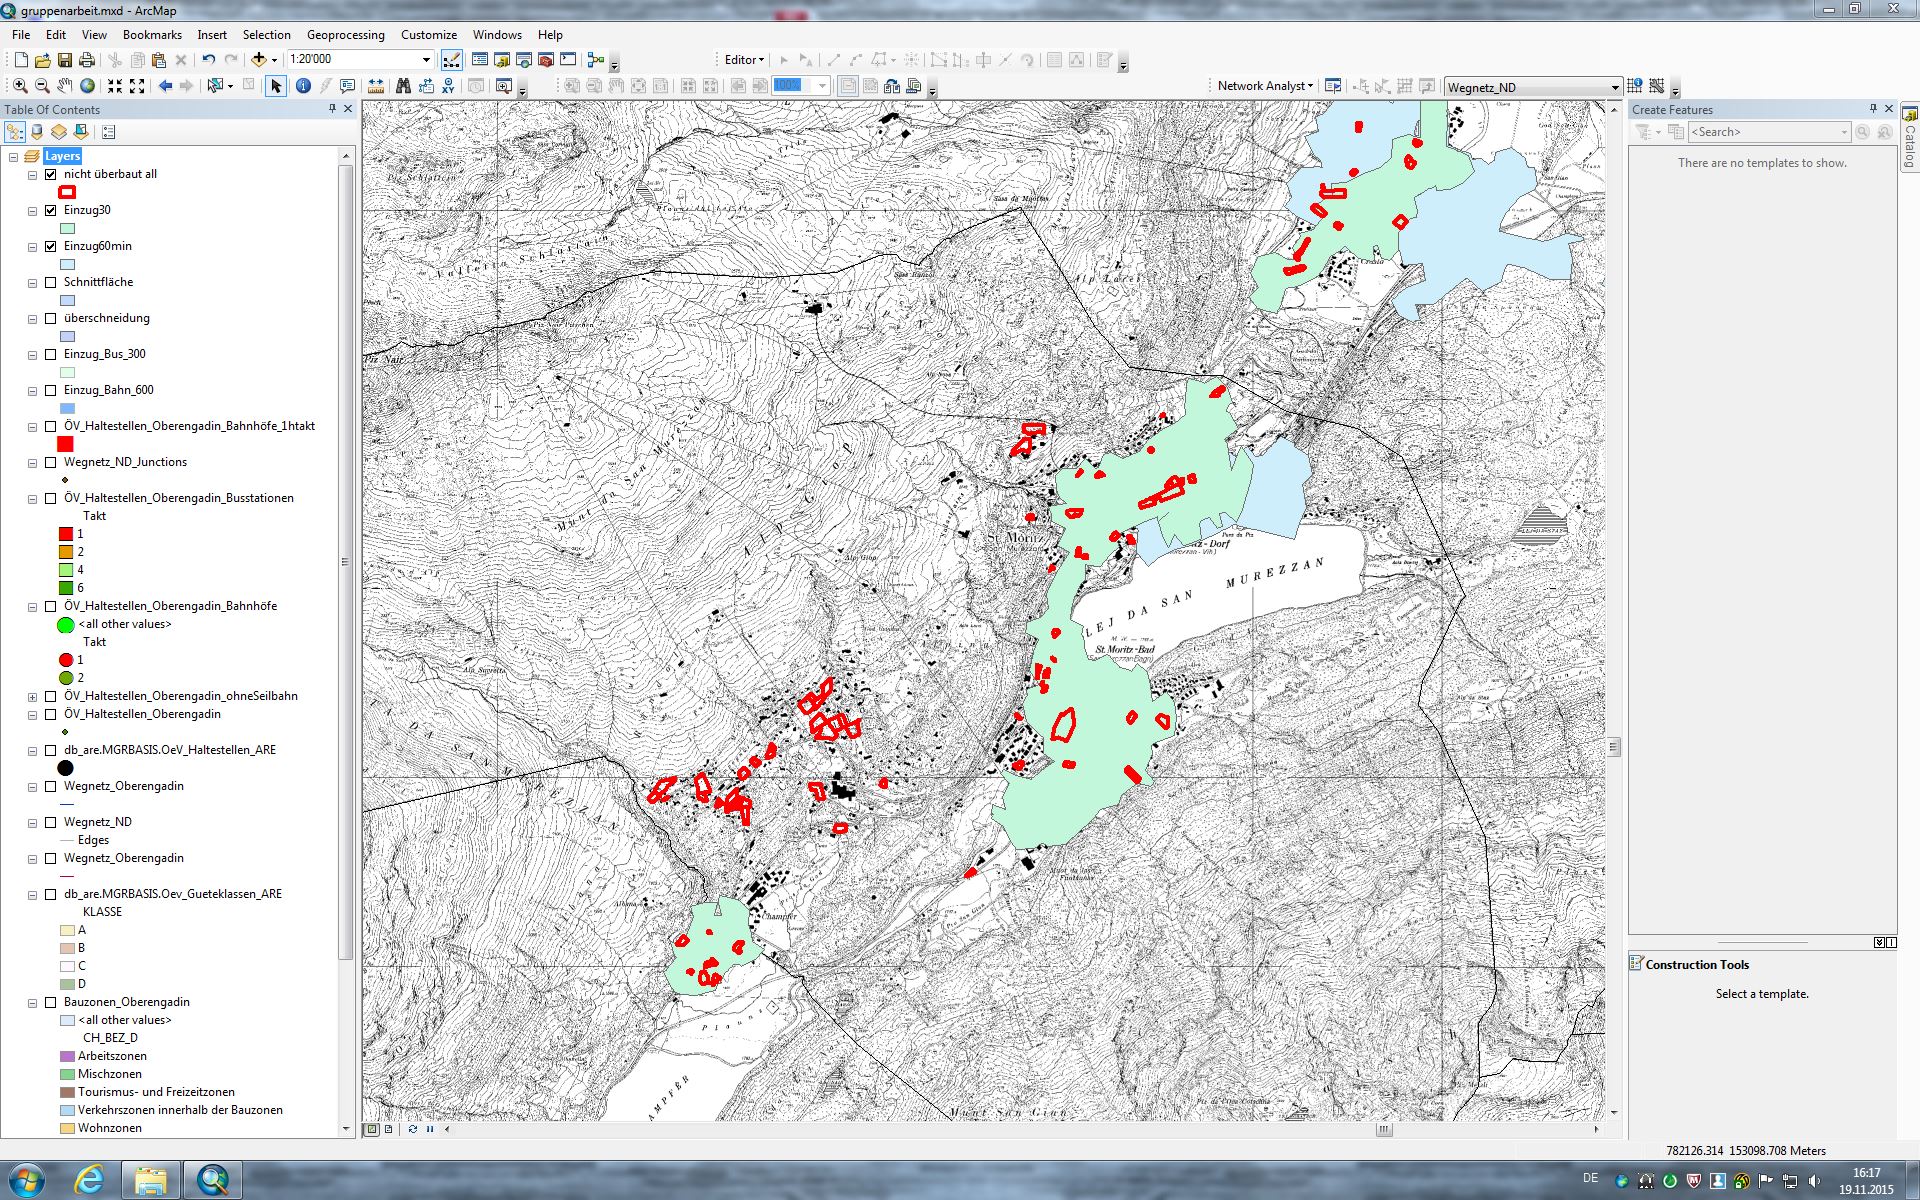Open the Geoprocessing menu

pyautogui.click(x=345, y=34)
